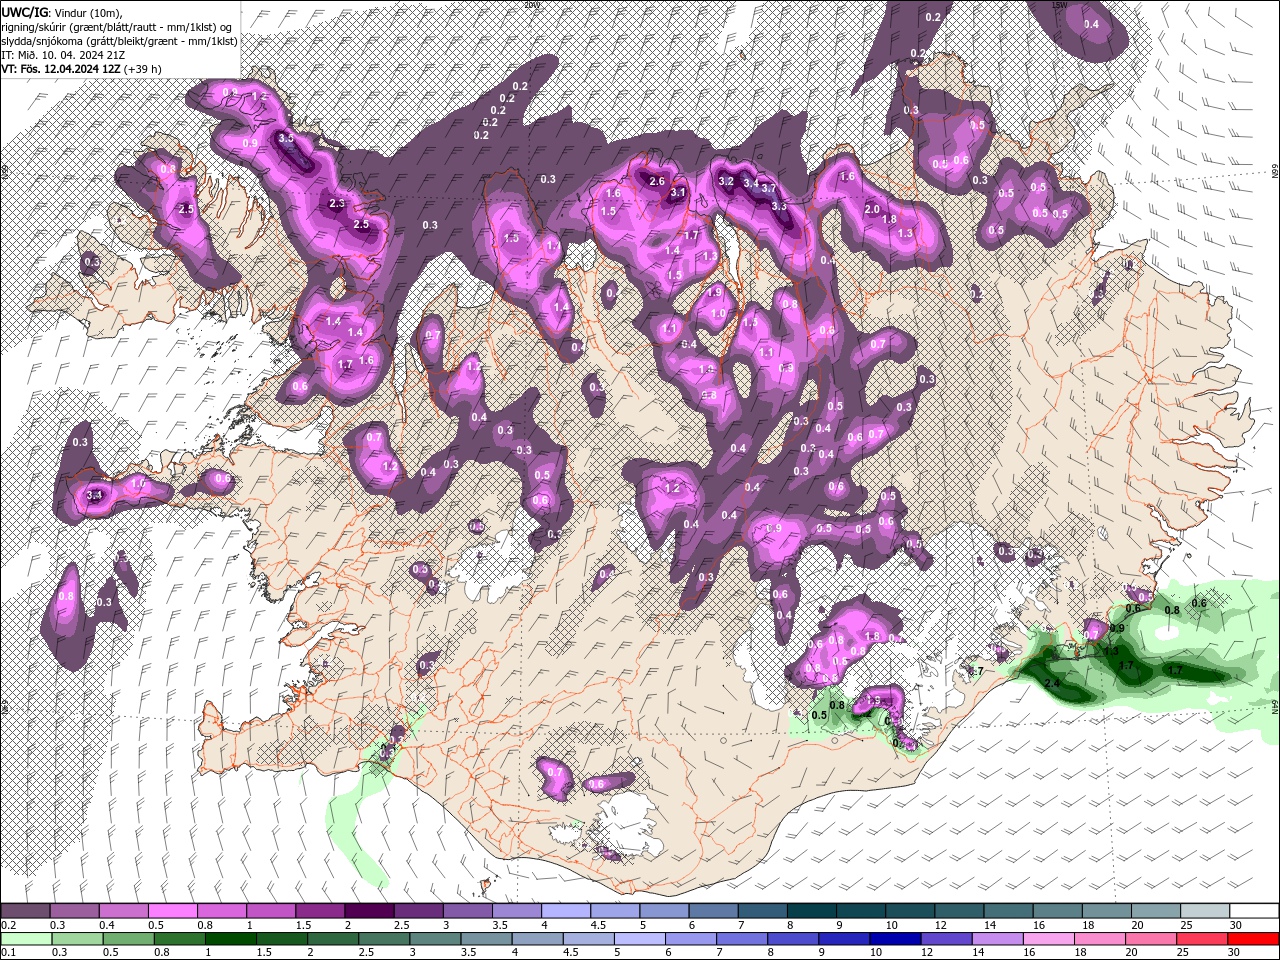
Task: Click deep blue rain legend swatch at 10
Action: click(x=894, y=940)
